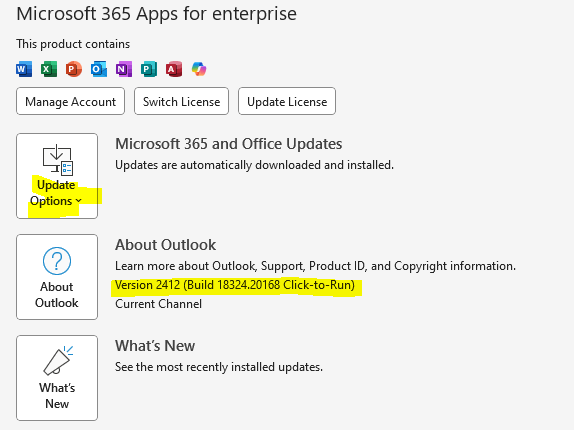The image size is (574, 430).
Task: Click the Word app icon
Action: (24, 69)
